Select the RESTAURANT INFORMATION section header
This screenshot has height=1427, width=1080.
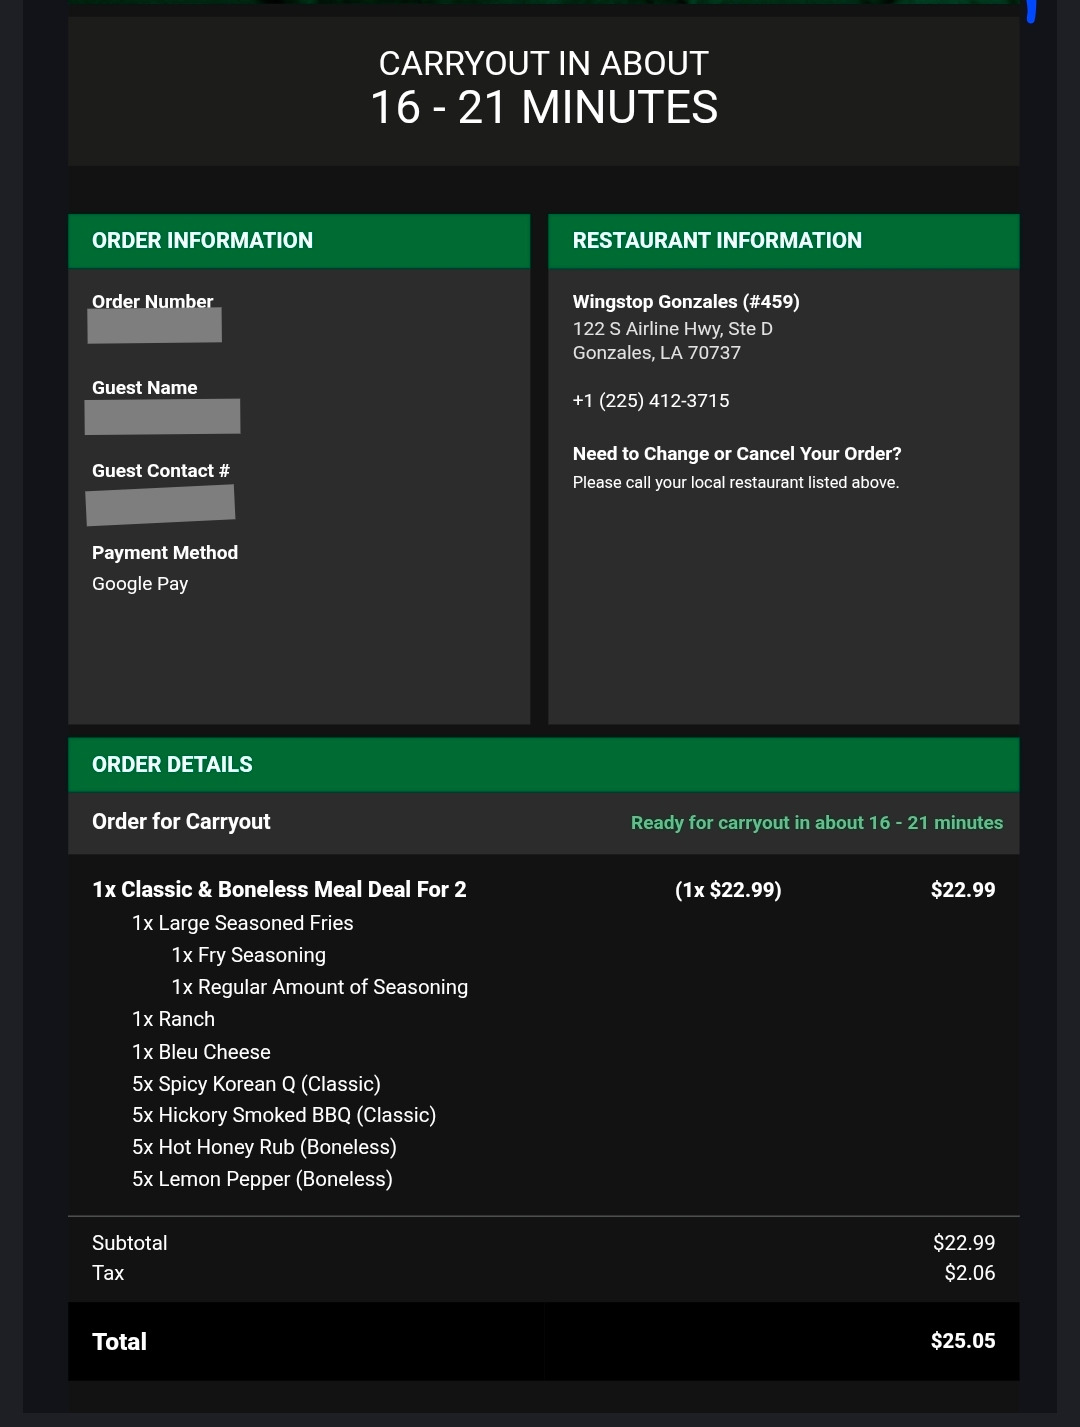coord(717,241)
